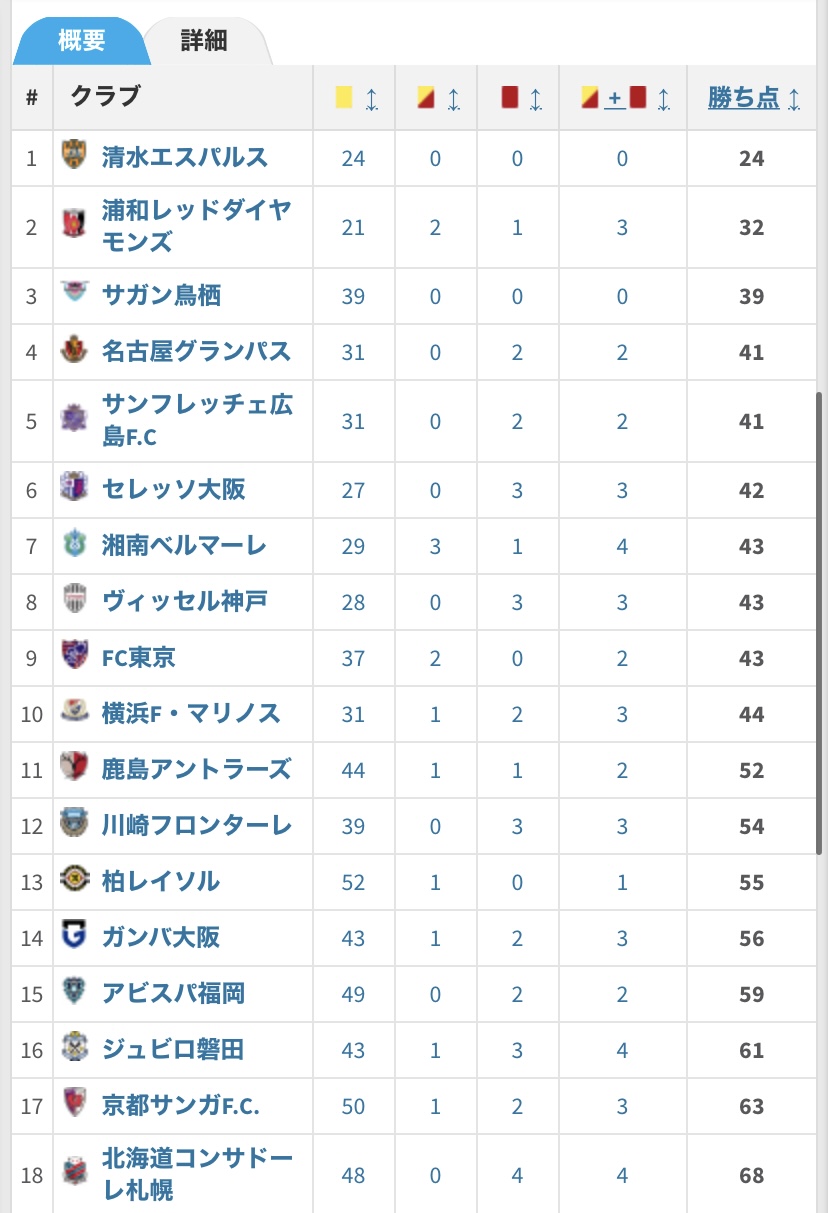Click the Kashiwa Reysol crest icon
This screenshot has height=1213, width=828.
(x=74, y=881)
